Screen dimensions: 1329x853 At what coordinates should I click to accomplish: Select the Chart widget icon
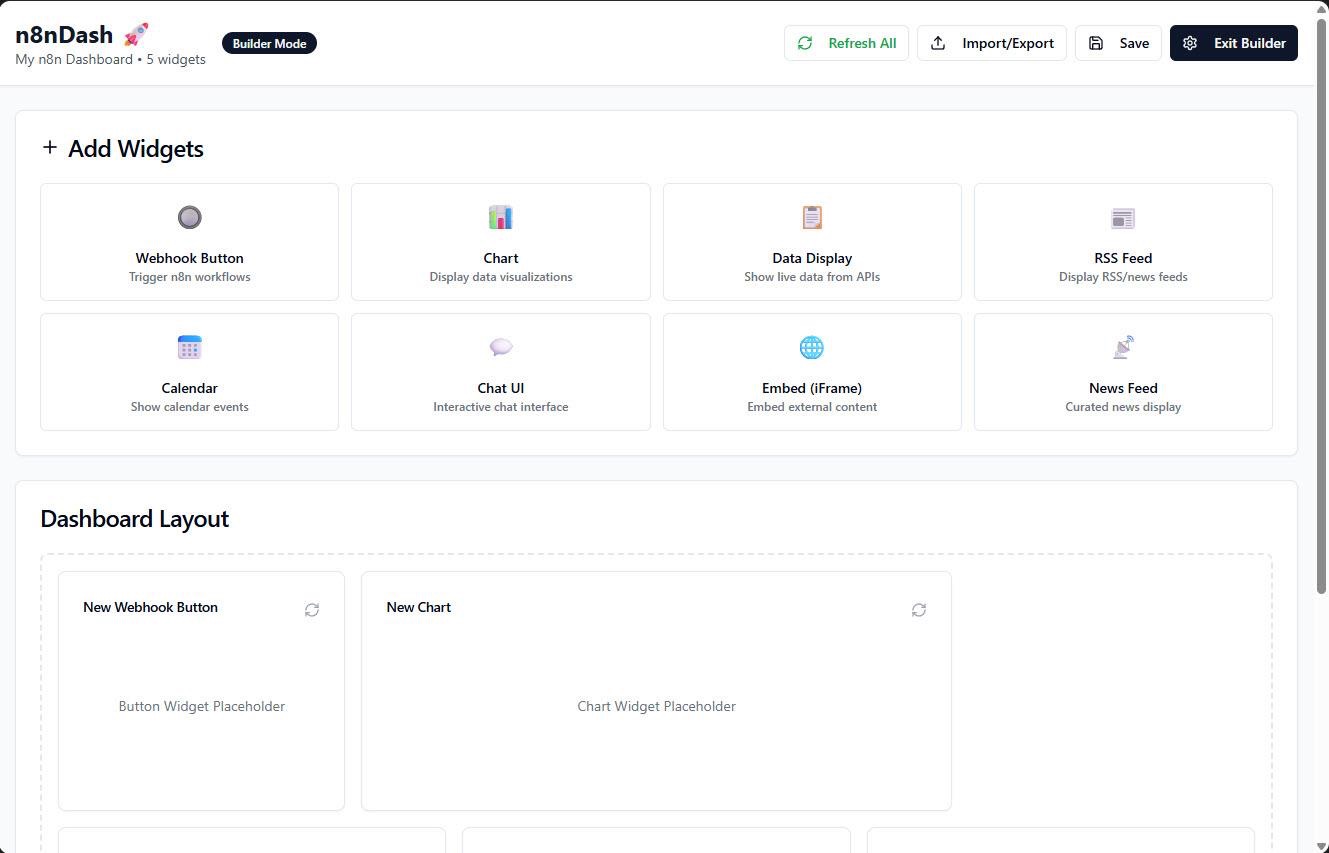click(500, 217)
